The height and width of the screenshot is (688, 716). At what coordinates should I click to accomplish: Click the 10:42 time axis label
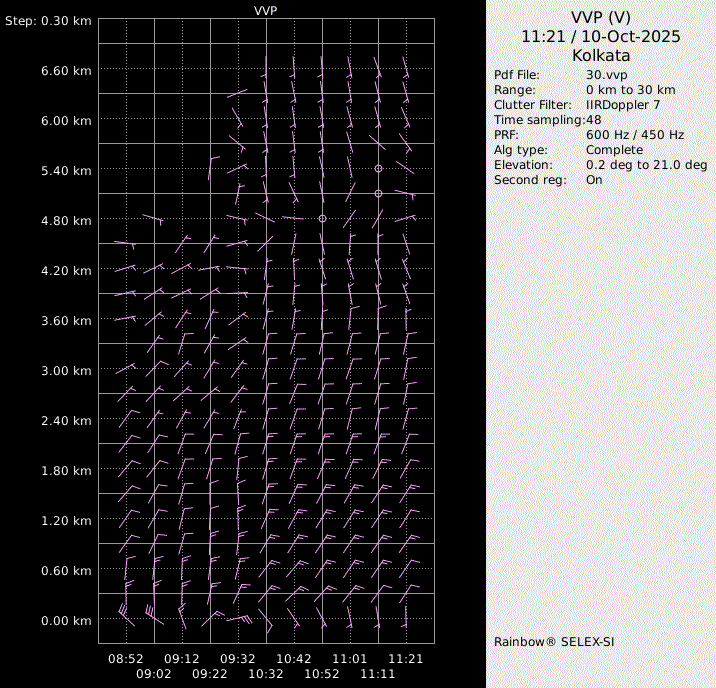294,659
